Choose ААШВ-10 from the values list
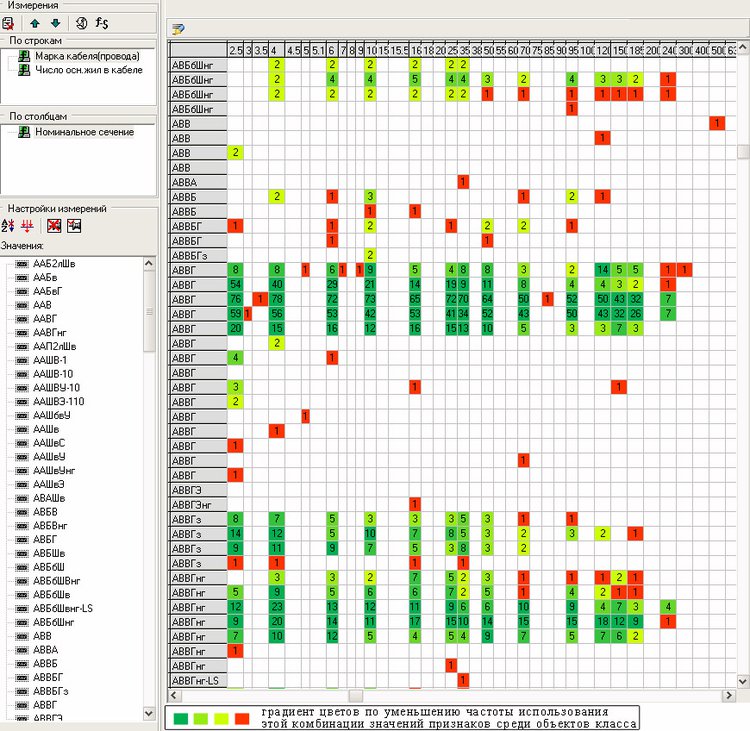The width and height of the screenshot is (750, 731). 56,373
